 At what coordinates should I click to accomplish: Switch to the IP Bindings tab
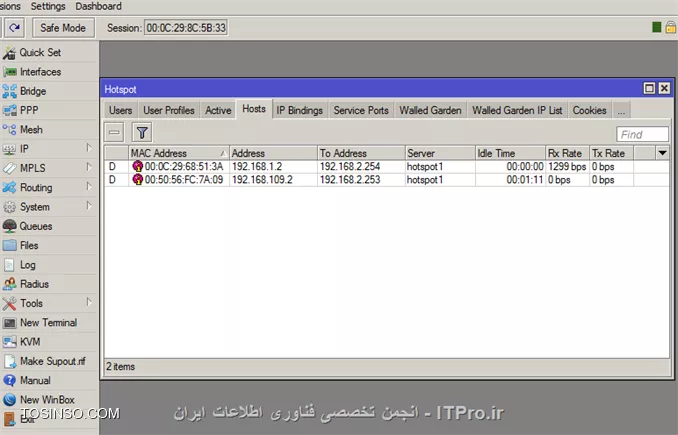coord(300,111)
